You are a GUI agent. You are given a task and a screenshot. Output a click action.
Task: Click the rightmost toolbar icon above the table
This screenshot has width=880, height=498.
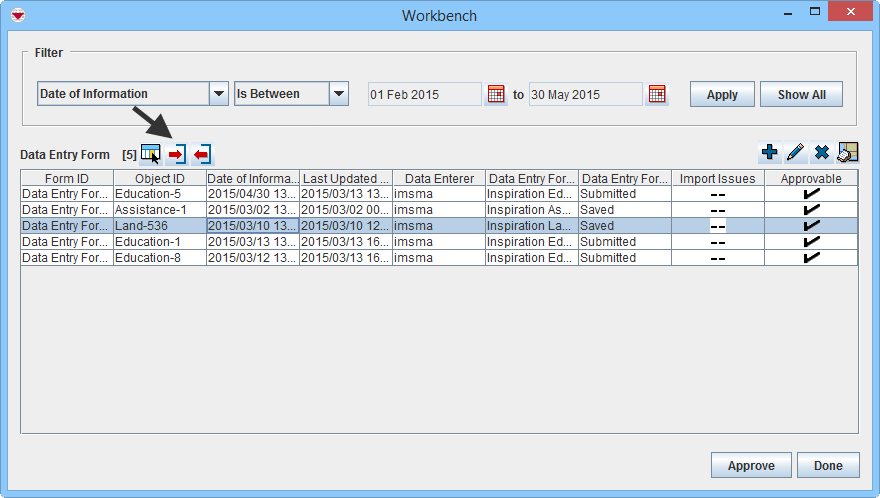click(848, 152)
